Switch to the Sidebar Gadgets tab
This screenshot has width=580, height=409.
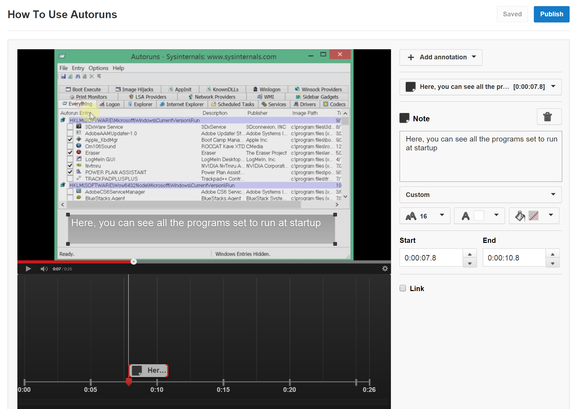[317, 97]
